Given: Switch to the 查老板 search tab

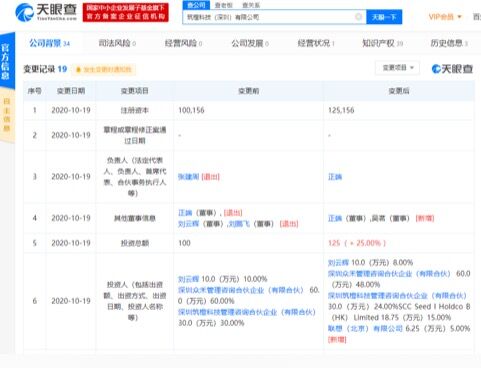Looking at the screenshot, I should [x=223, y=5].
